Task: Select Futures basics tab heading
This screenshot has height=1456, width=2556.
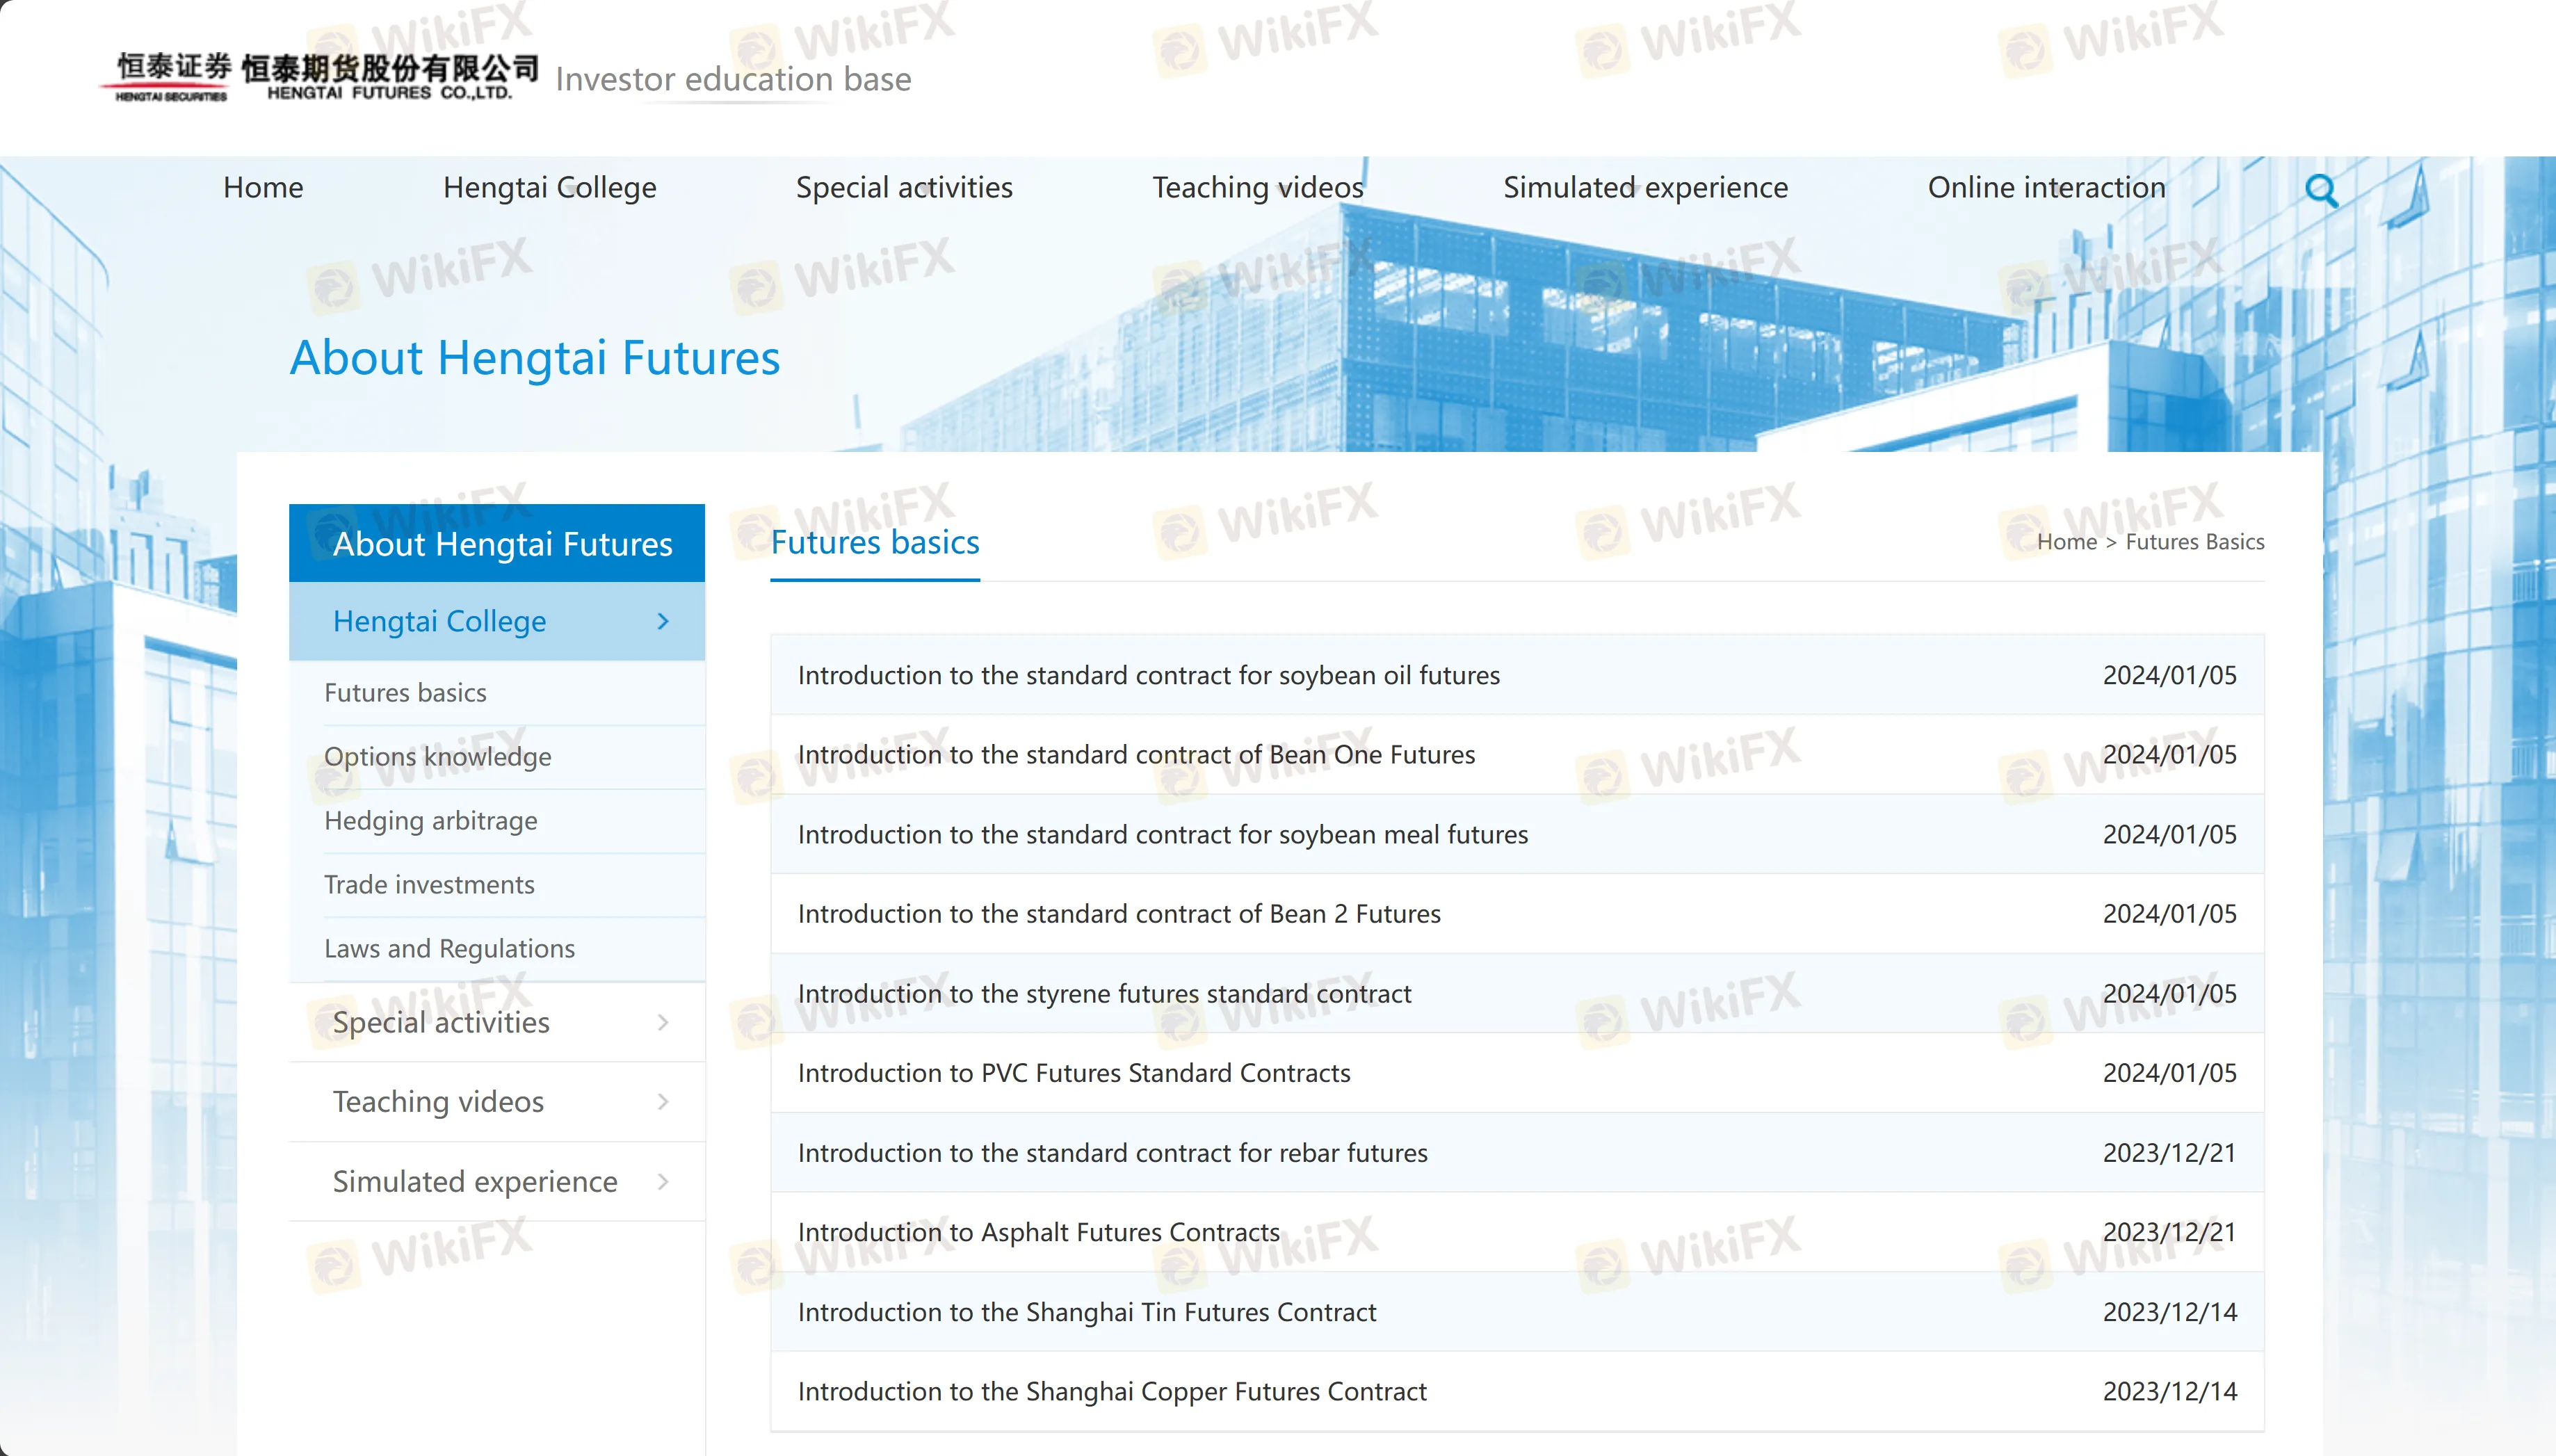Action: pos(875,542)
